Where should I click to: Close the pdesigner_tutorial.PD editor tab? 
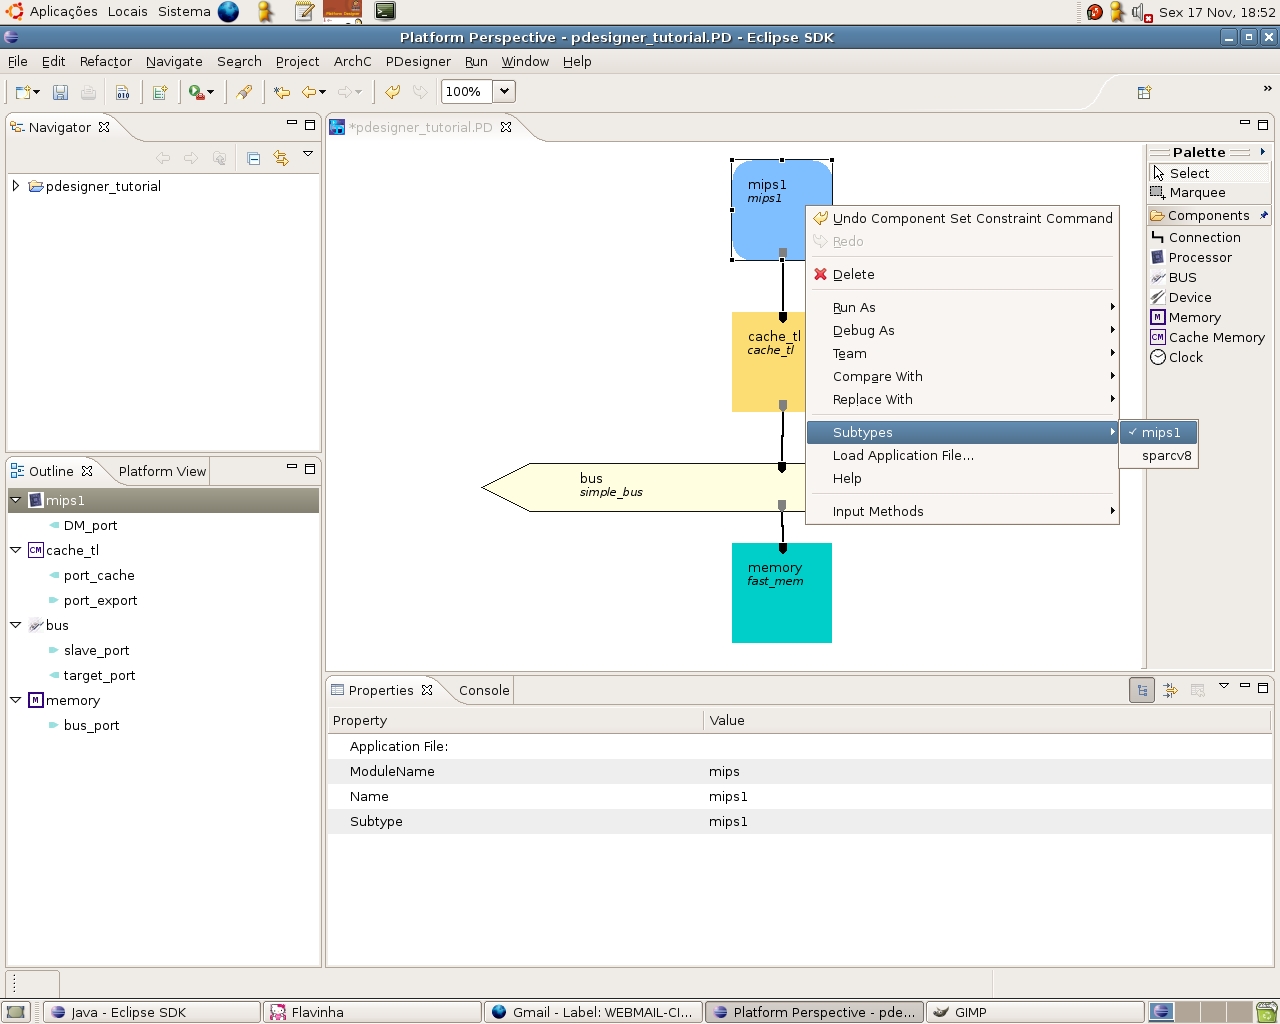click(506, 127)
